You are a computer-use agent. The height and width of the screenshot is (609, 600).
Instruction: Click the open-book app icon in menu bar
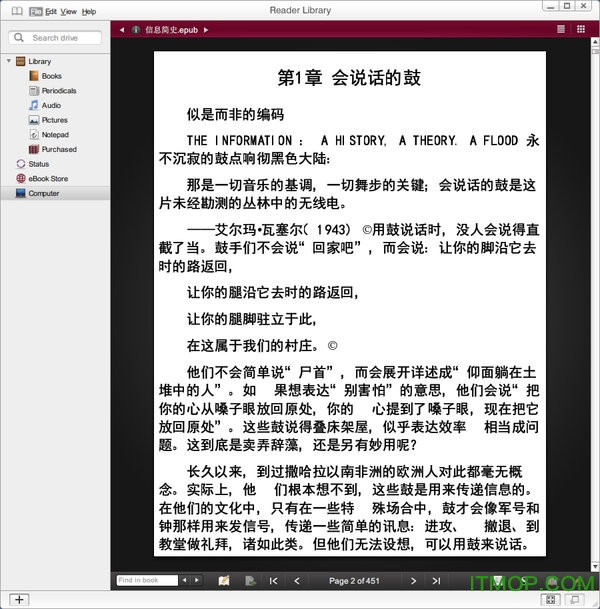[x=17, y=11]
